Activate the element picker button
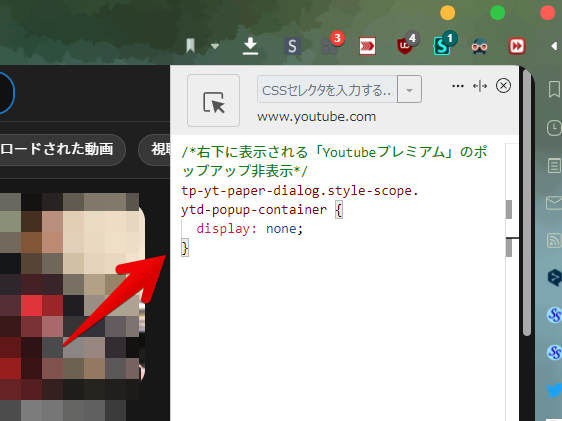562x421 pixels. click(x=213, y=100)
